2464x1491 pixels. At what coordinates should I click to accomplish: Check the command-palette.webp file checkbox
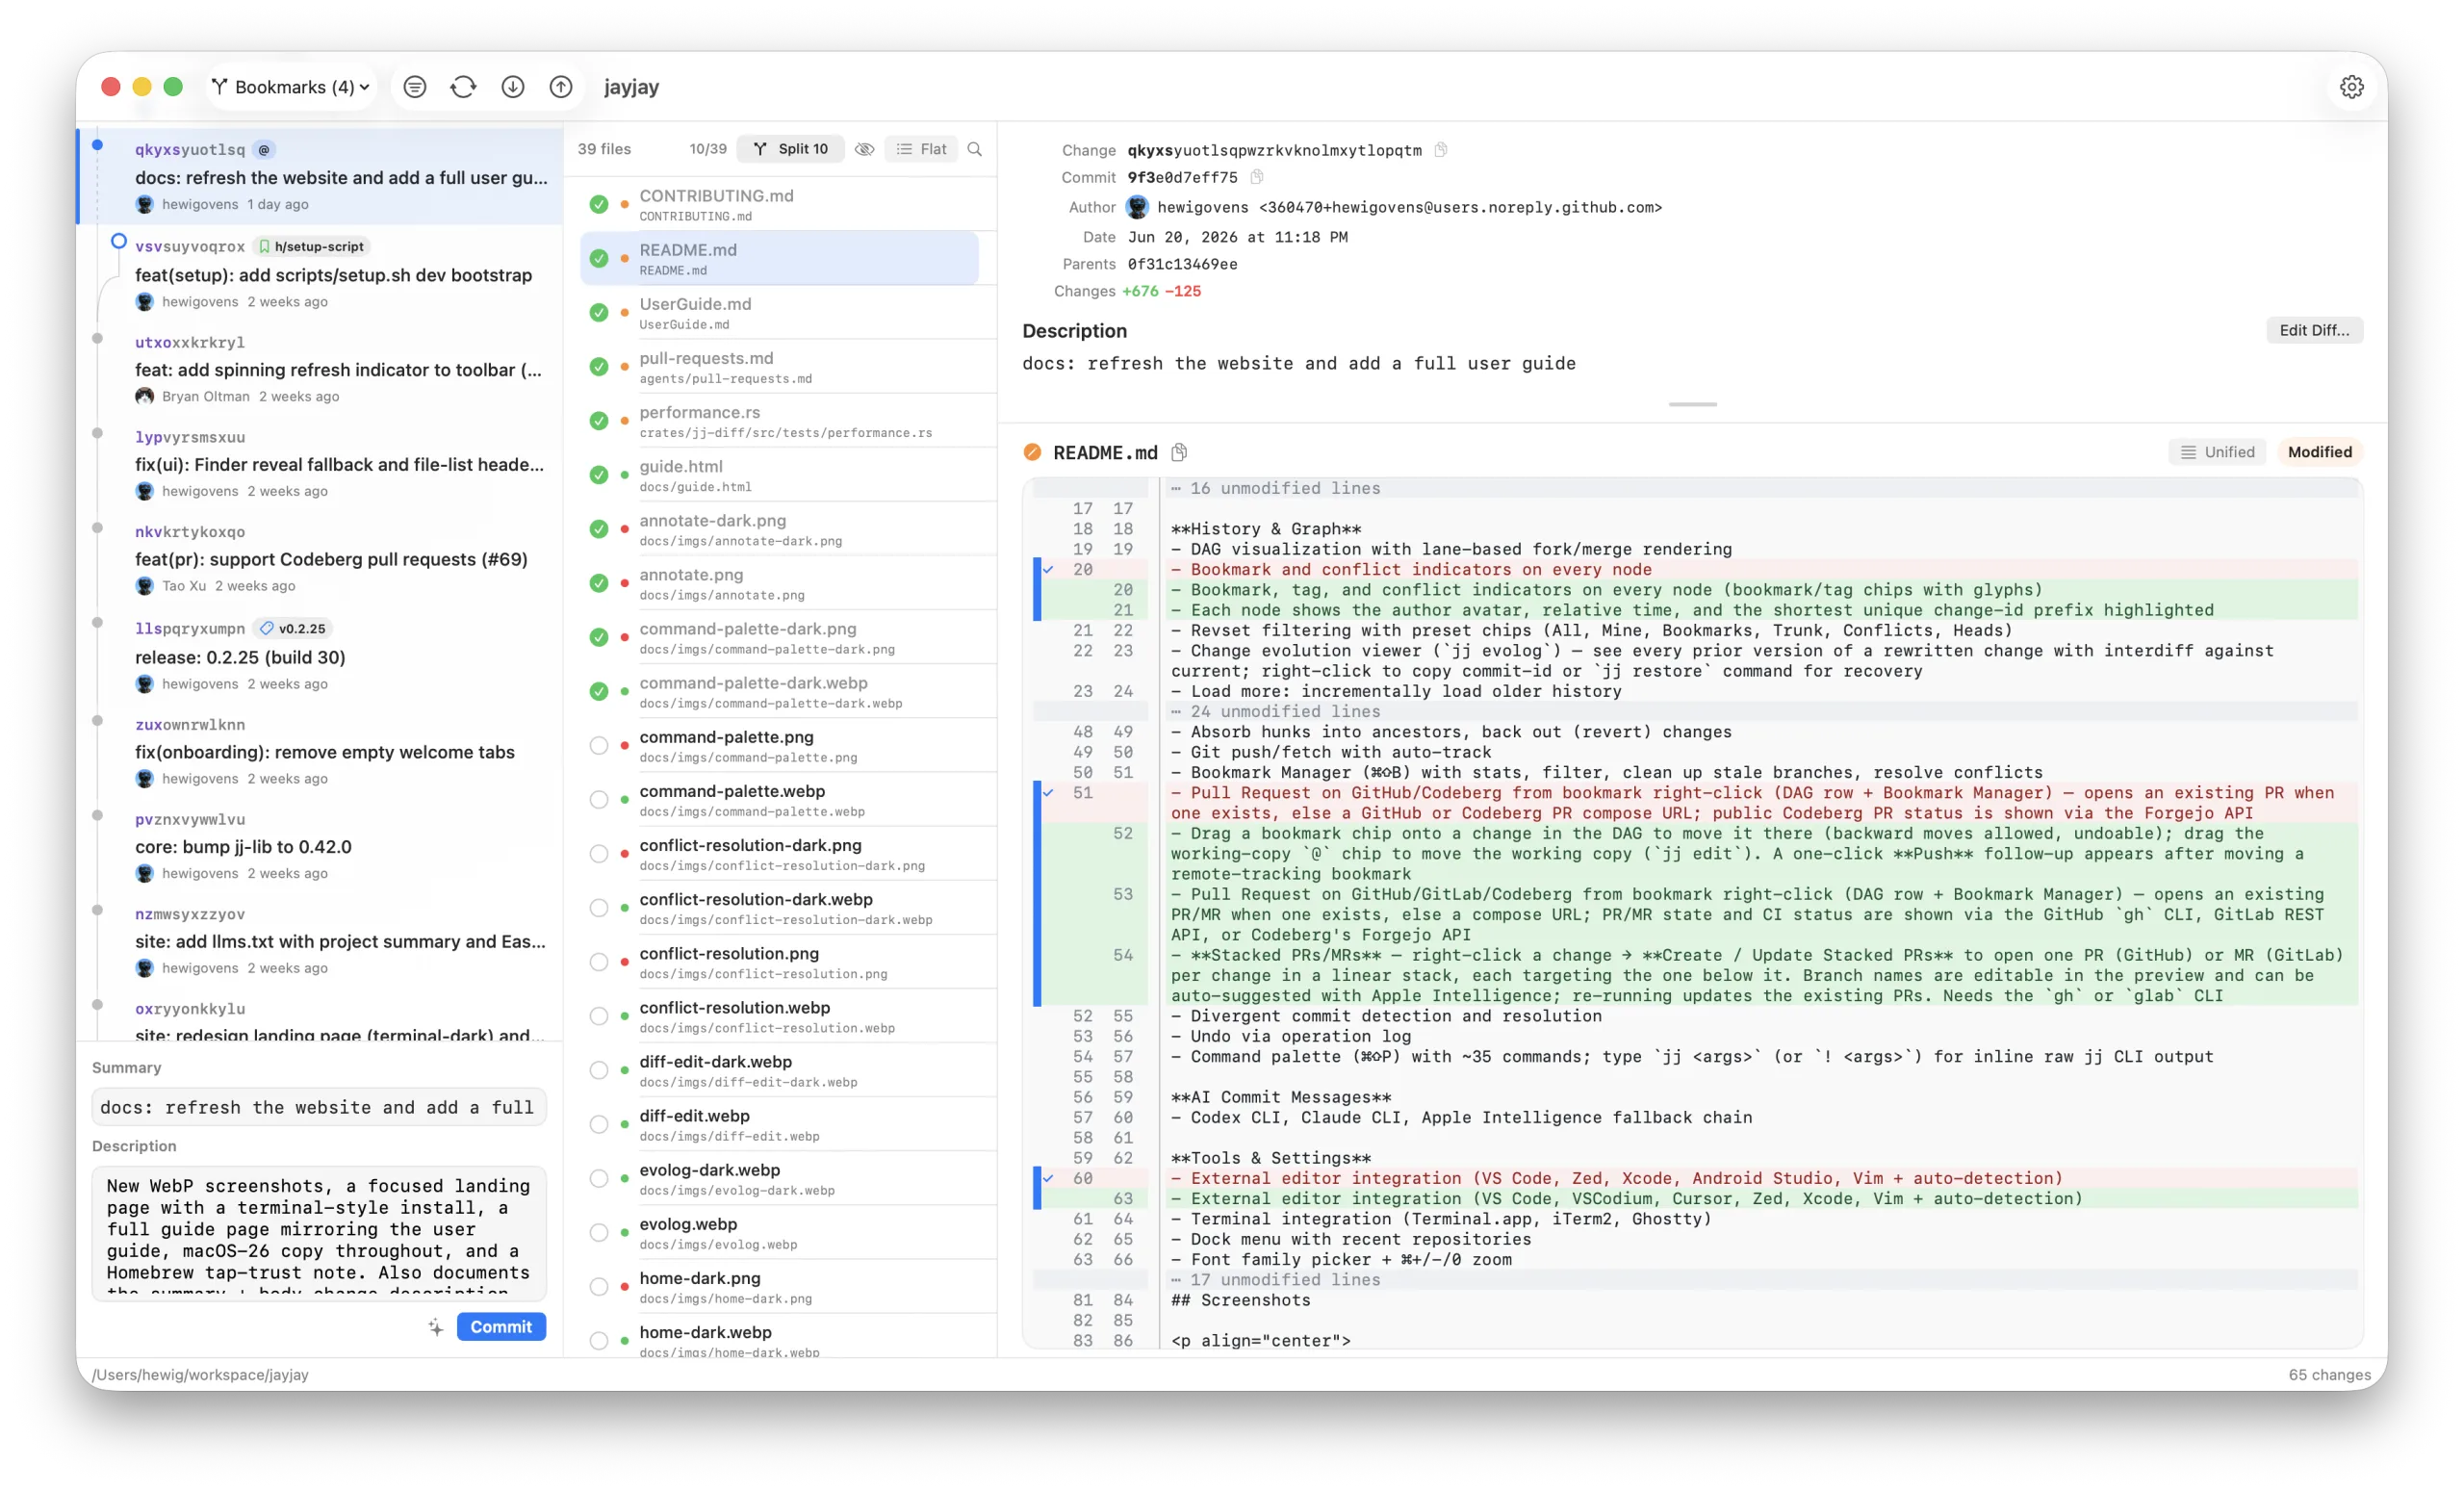point(599,799)
